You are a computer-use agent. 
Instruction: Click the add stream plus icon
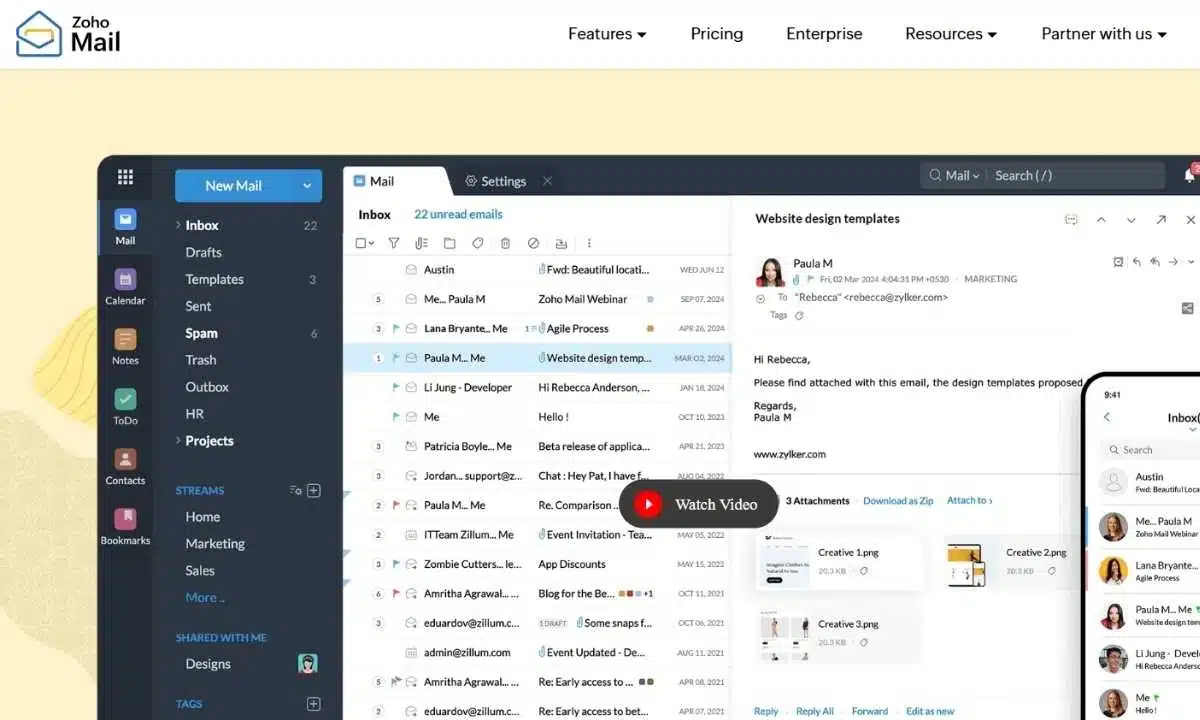313,490
